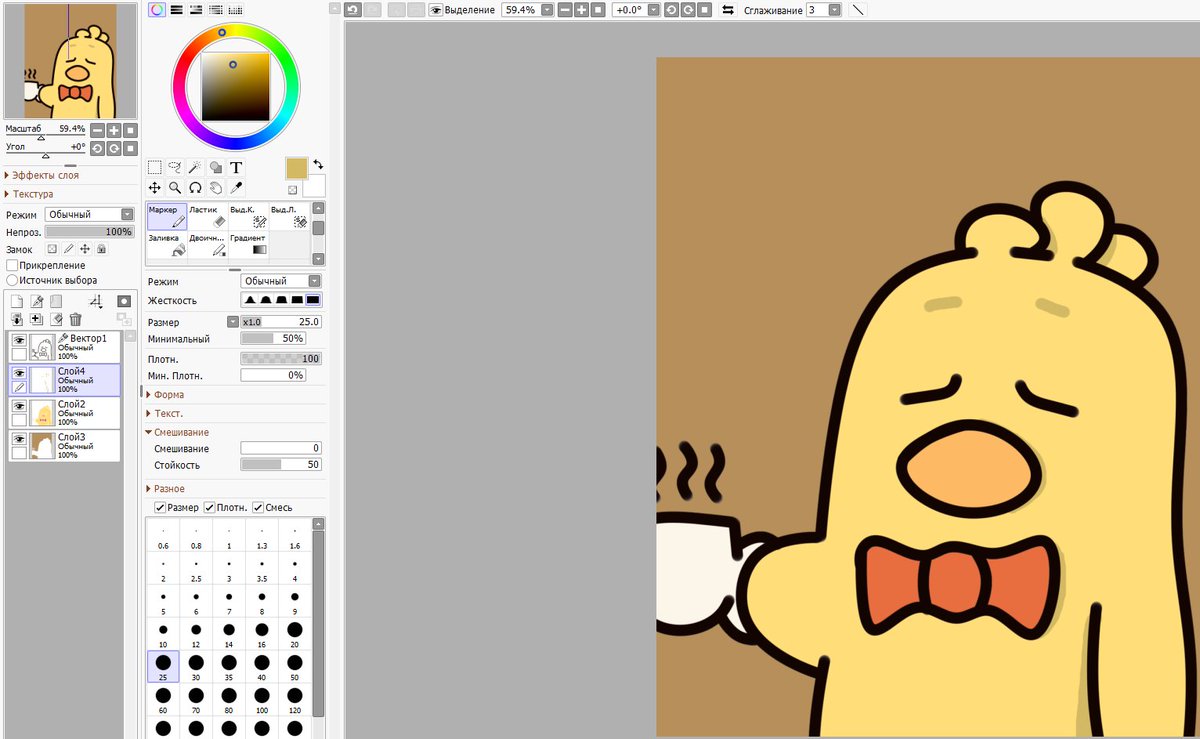Flip canvas view horizontally icon
The height and width of the screenshot is (739, 1200).
(x=728, y=9)
